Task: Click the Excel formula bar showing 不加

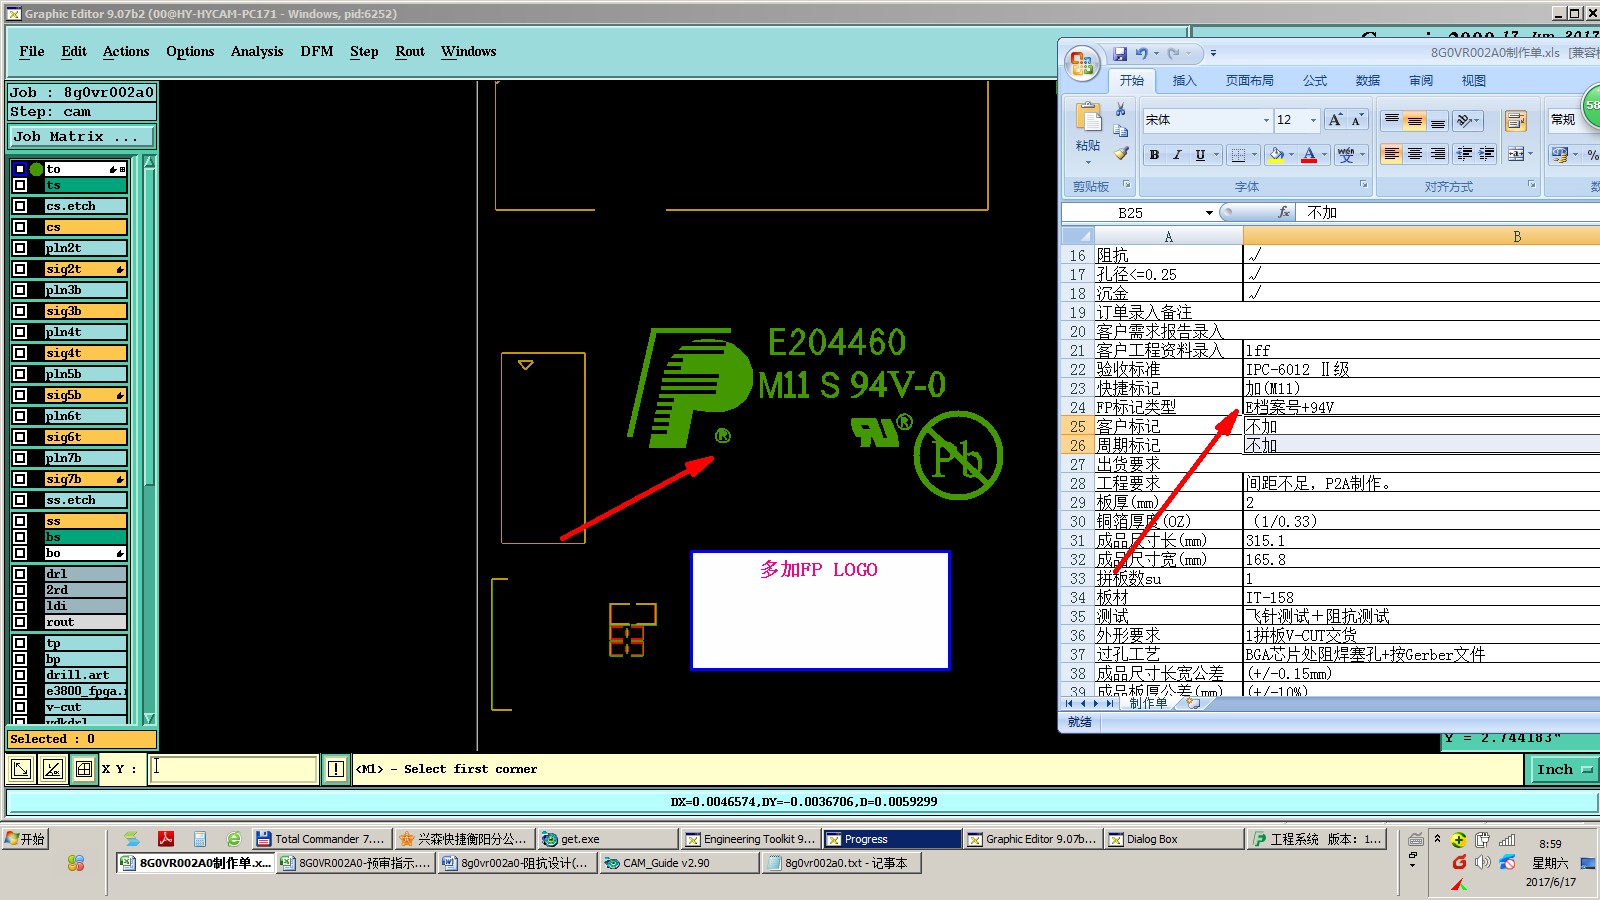Action: point(1450,213)
